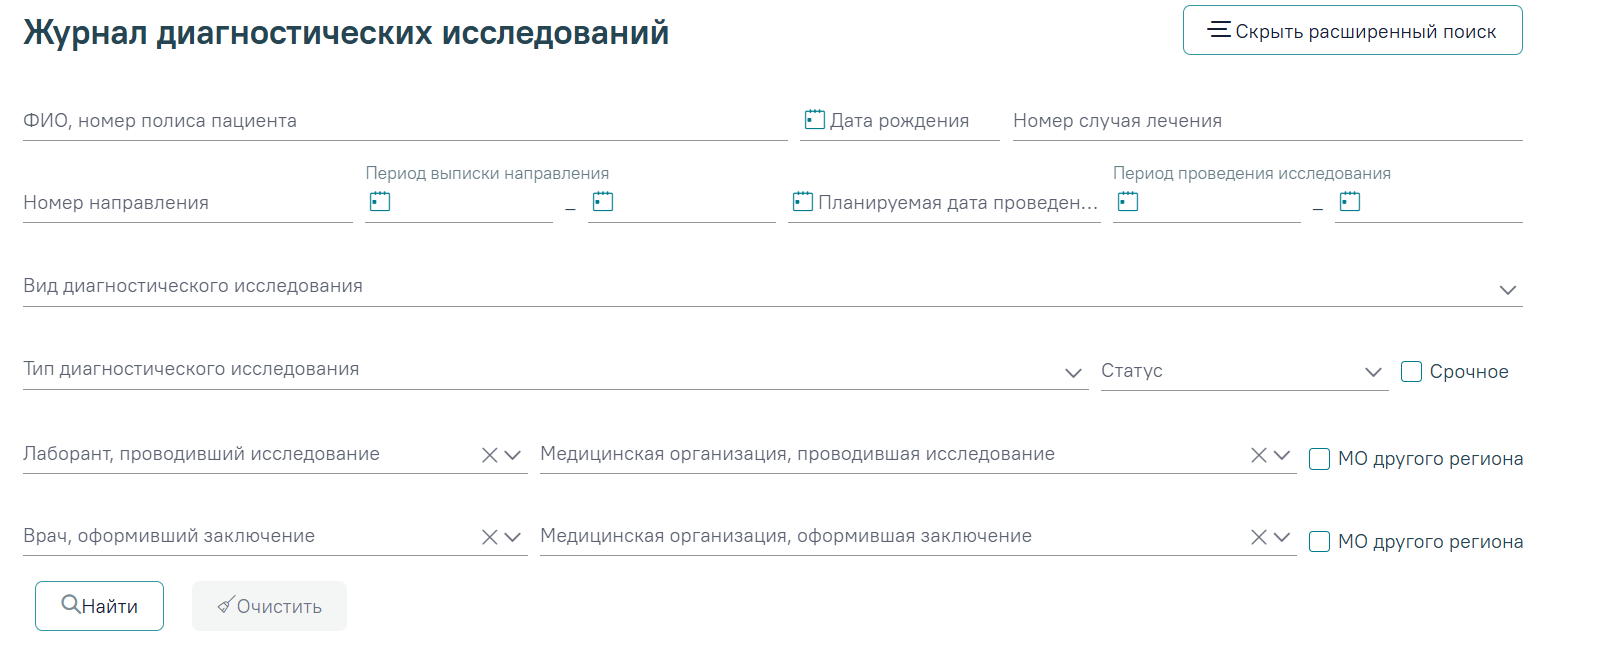
Task: Clear Медицинская организация, проводившая исследование field
Action: point(1259,455)
